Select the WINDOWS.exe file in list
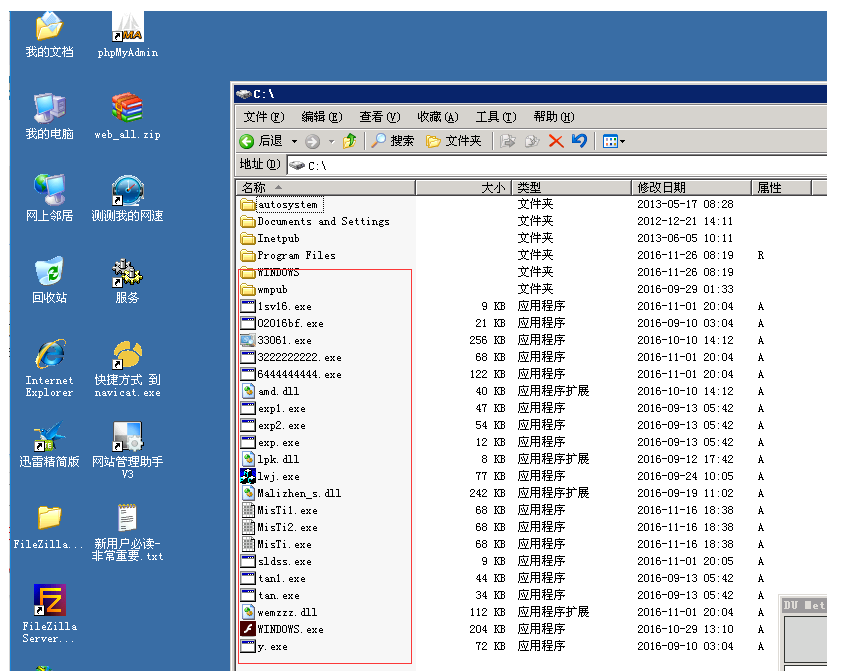848x671 pixels. pos(290,629)
